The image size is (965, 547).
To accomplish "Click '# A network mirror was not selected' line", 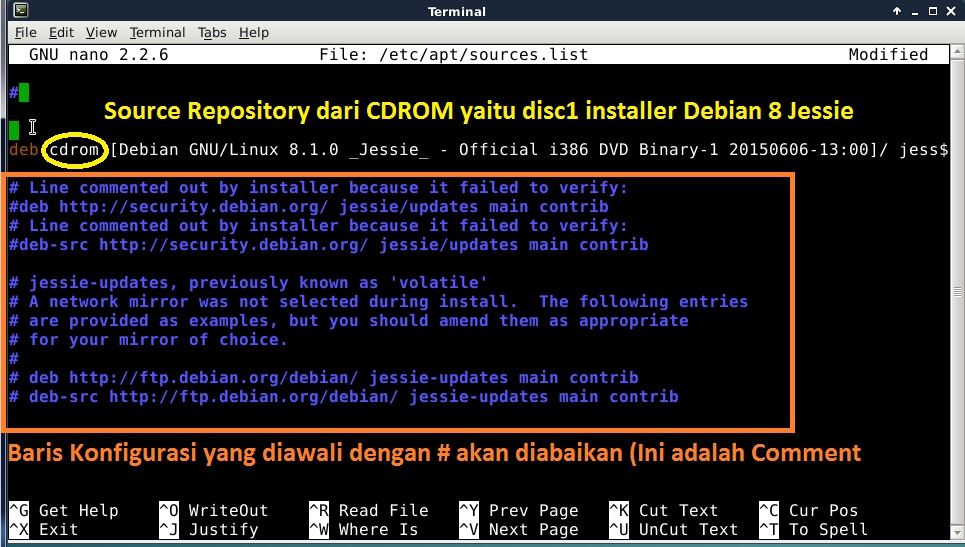I will pyautogui.click(x=378, y=301).
